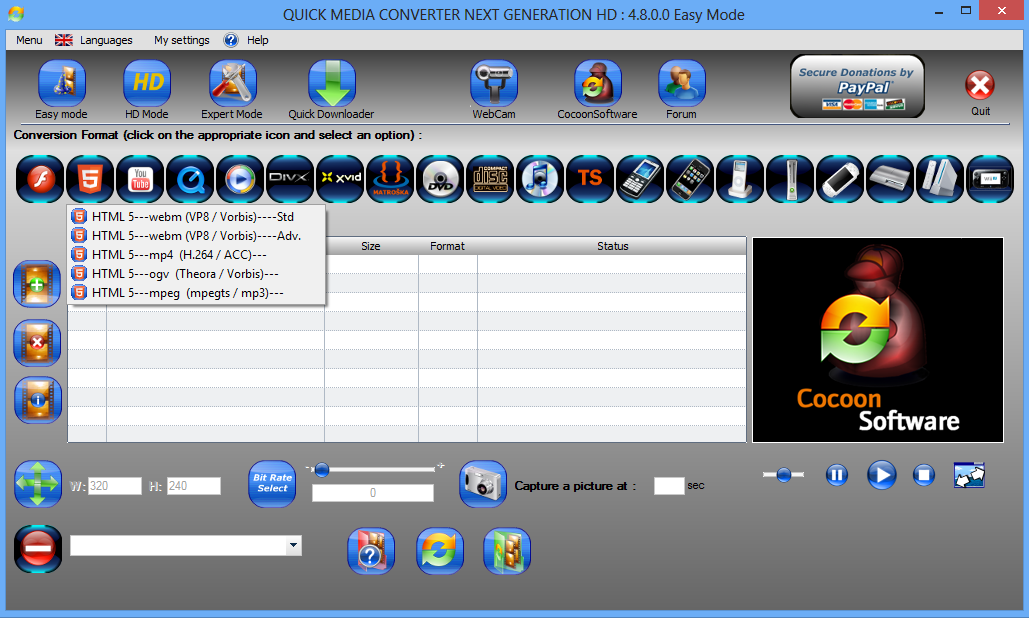1033x620 pixels.
Task: Click the Status column header
Action: click(x=612, y=246)
